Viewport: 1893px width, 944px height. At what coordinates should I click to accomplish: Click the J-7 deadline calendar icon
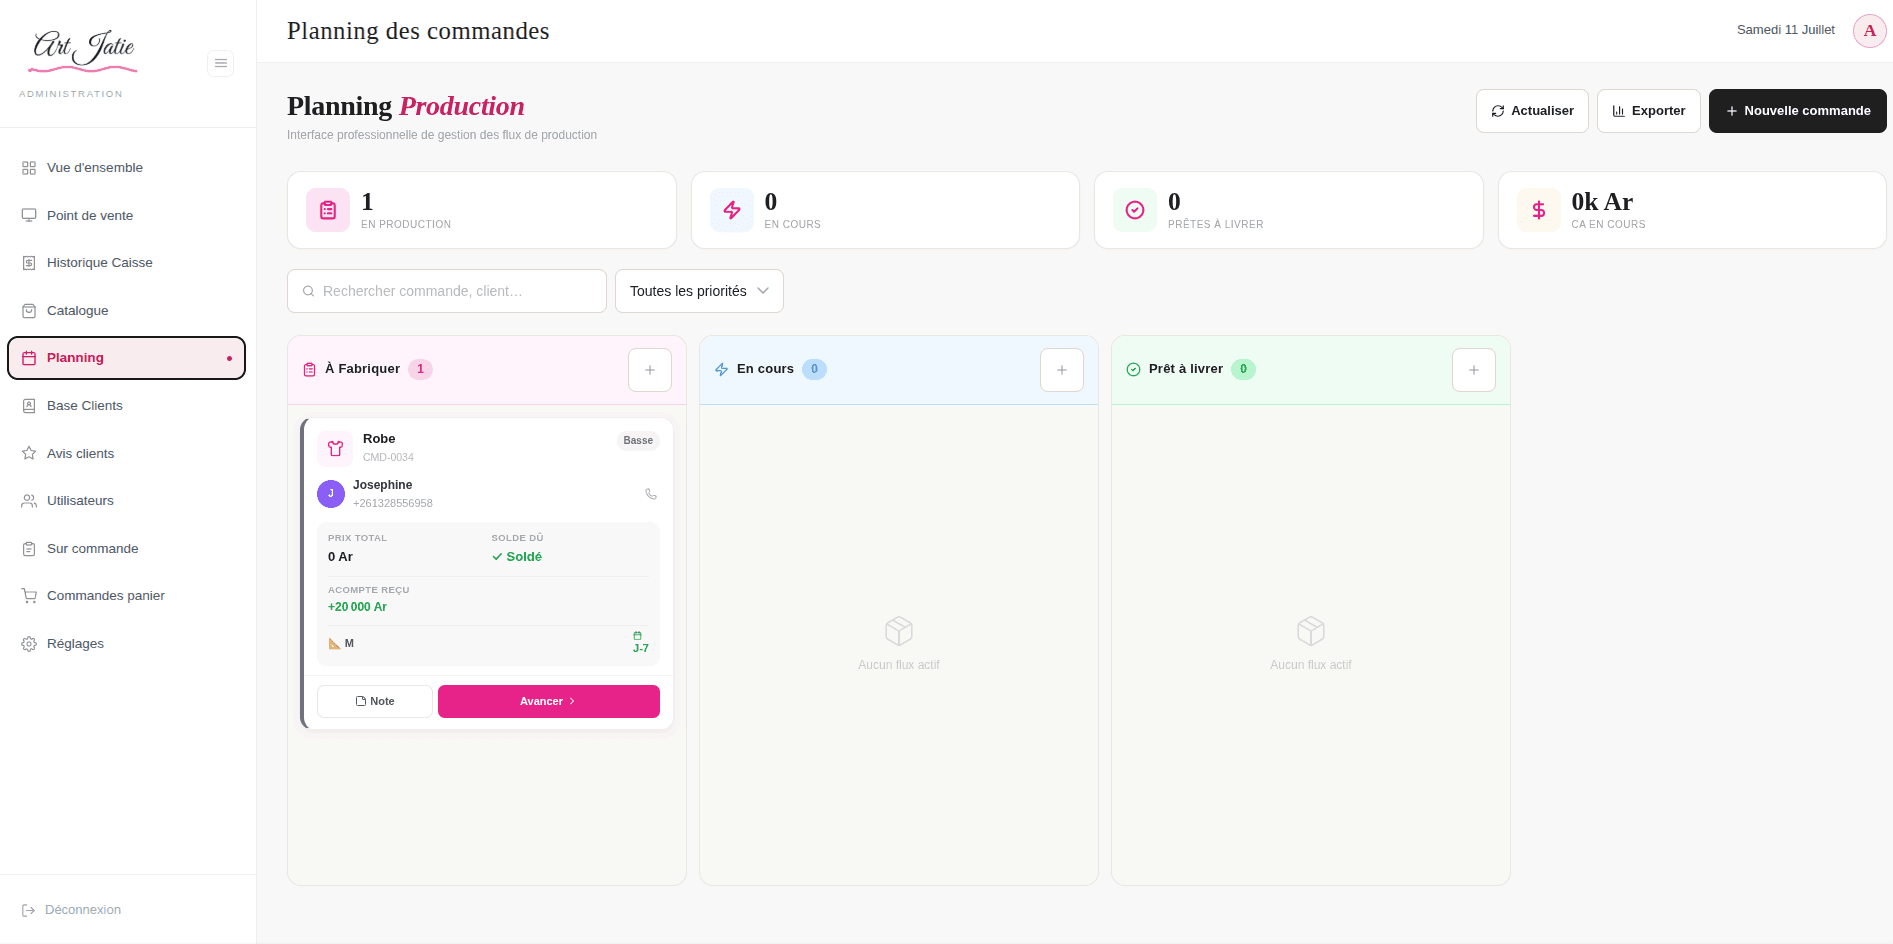(638, 636)
